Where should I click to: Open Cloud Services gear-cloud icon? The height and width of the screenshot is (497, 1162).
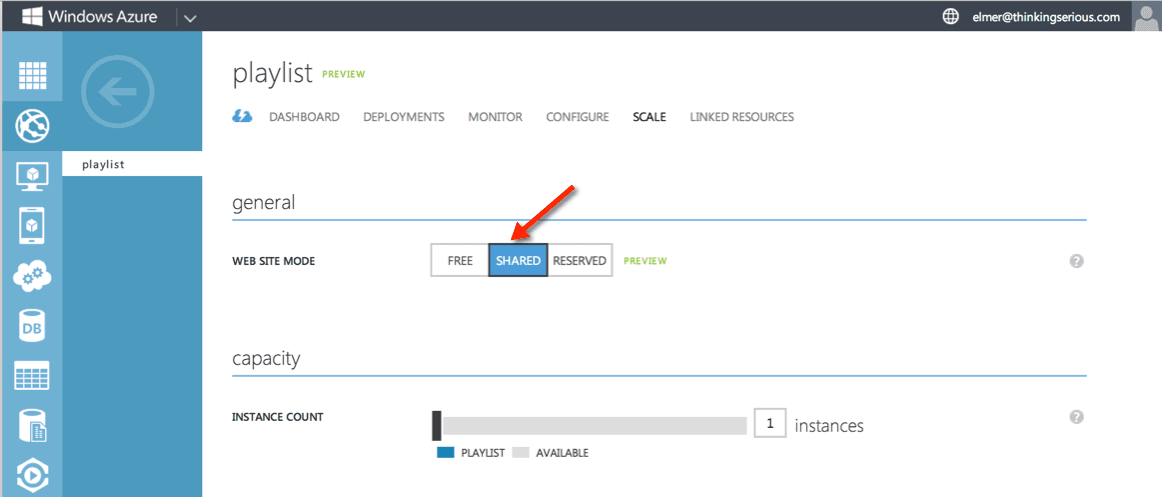click(33, 276)
